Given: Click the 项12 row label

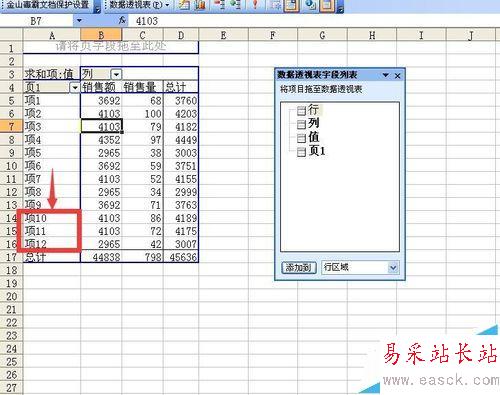Looking at the screenshot, I should pos(52,244).
